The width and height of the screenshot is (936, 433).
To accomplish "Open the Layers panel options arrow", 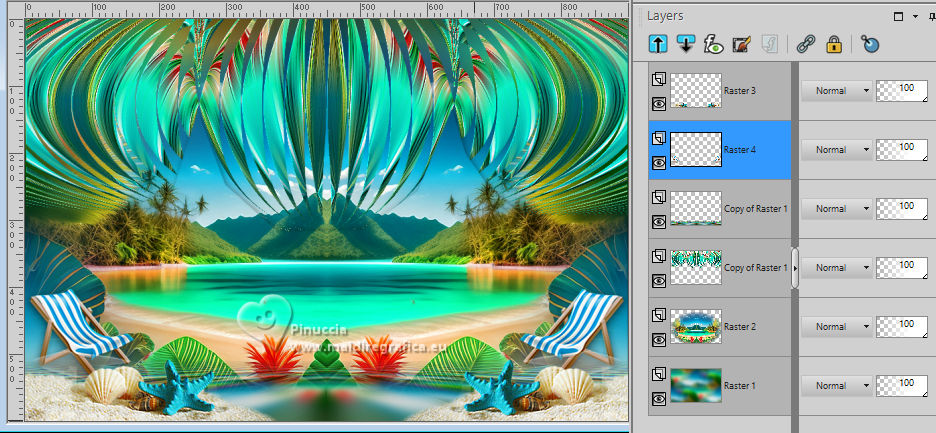I will pyautogui.click(x=915, y=17).
